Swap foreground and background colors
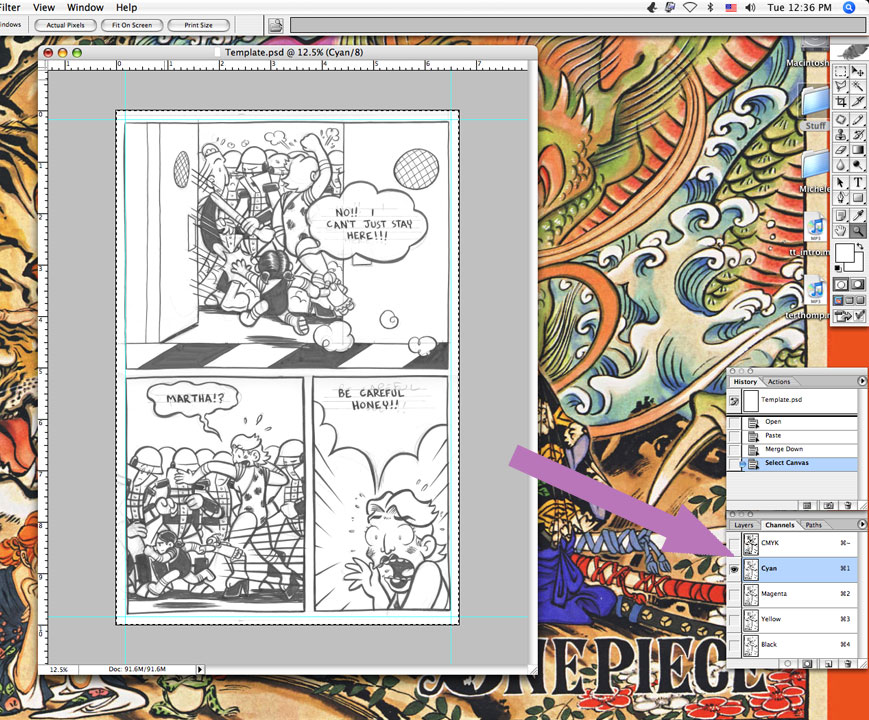Viewport: 869px width, 720px height. tap(860, 246)
